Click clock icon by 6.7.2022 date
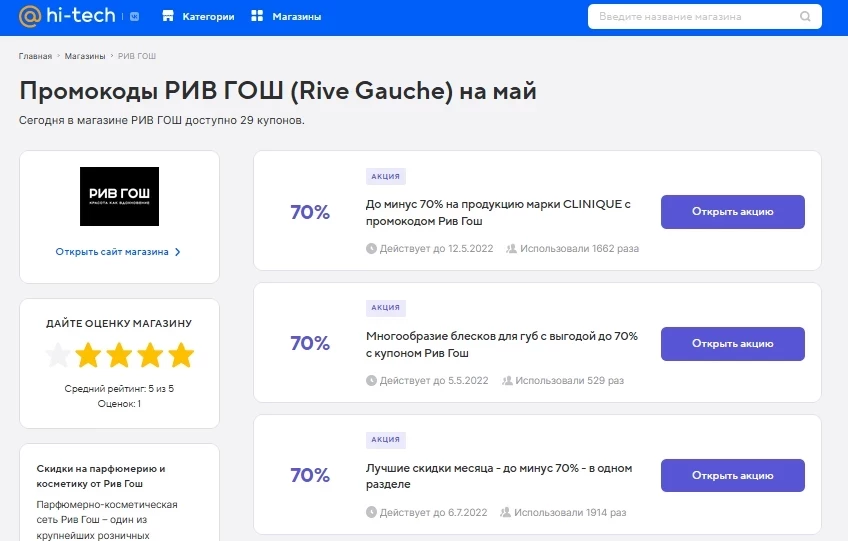The width and height of the screenshot is (848, 541). [371, 512]
